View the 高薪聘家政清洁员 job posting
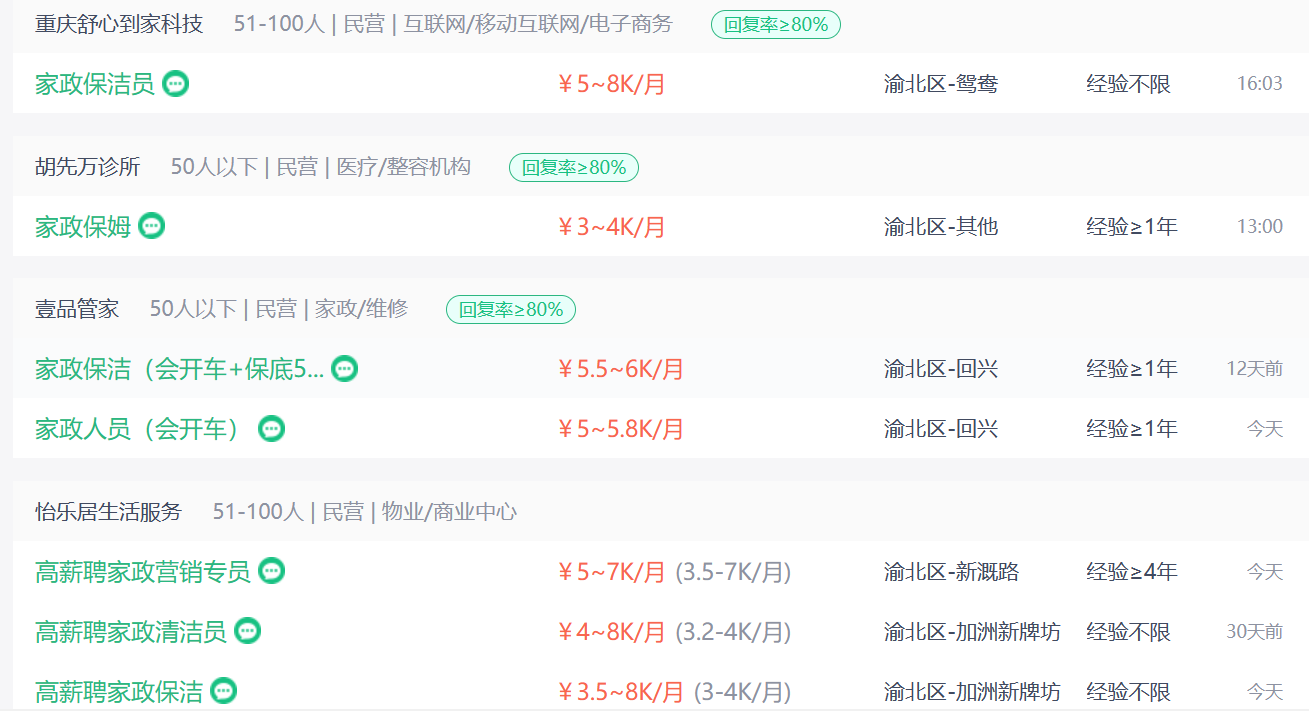This screenshot has width=1309, height=711. coord(131,632)
